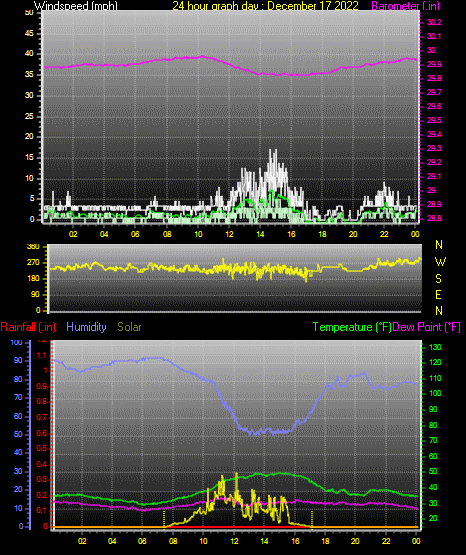Click the 0.3 rainfall axis value
The image size is (466, 555).
(x=41, y=480)
